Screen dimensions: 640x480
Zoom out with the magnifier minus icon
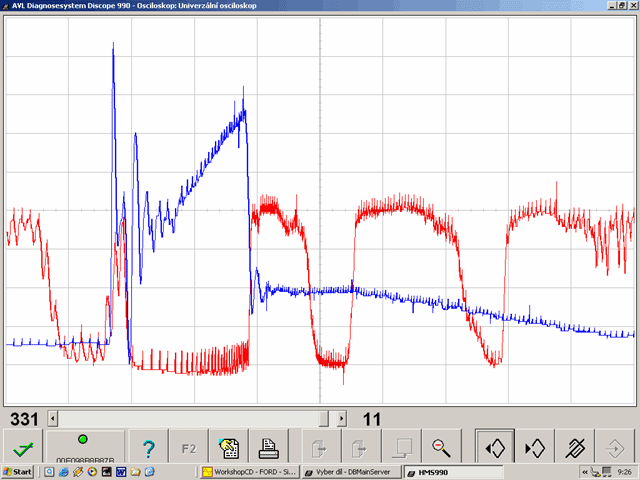tap(441, 446)
